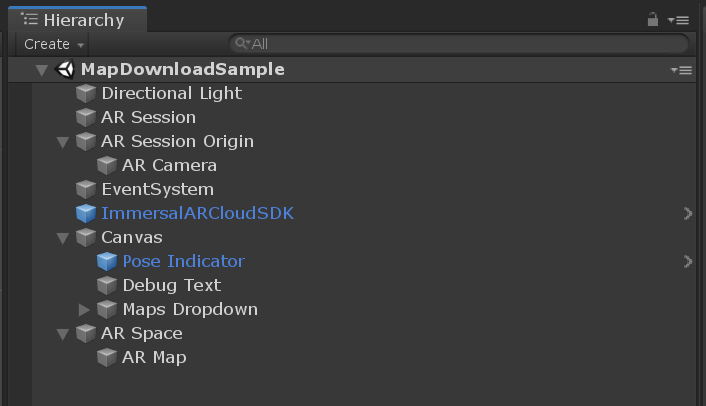Open the MapDownloadSample scene context menu
Image resolution: width=706 pixels, height=406 pixels.
(681, 70)
